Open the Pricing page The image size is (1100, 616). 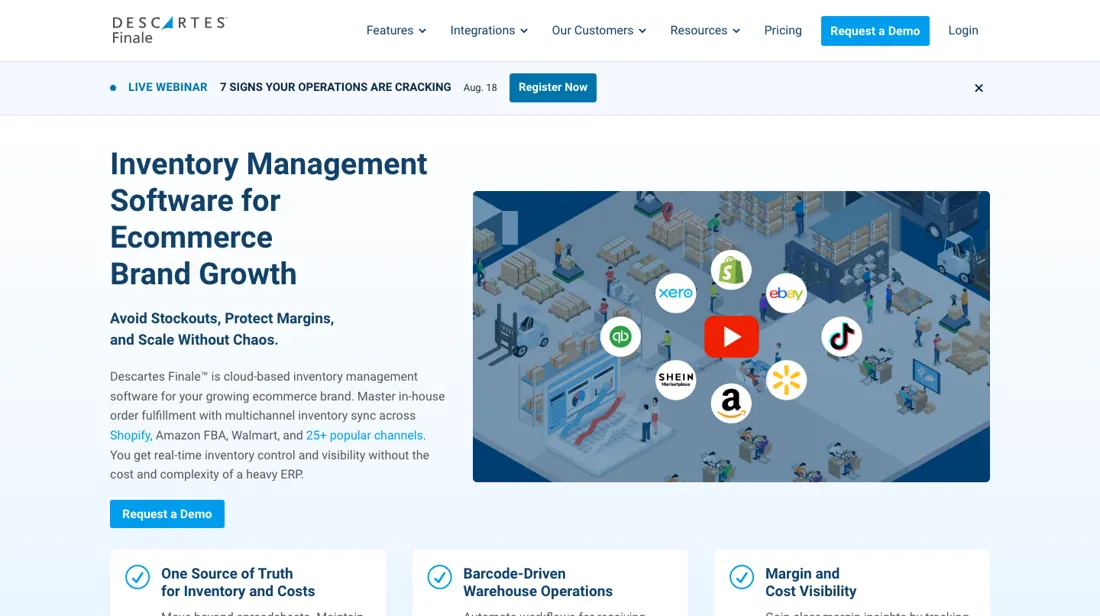click(783, 30)
